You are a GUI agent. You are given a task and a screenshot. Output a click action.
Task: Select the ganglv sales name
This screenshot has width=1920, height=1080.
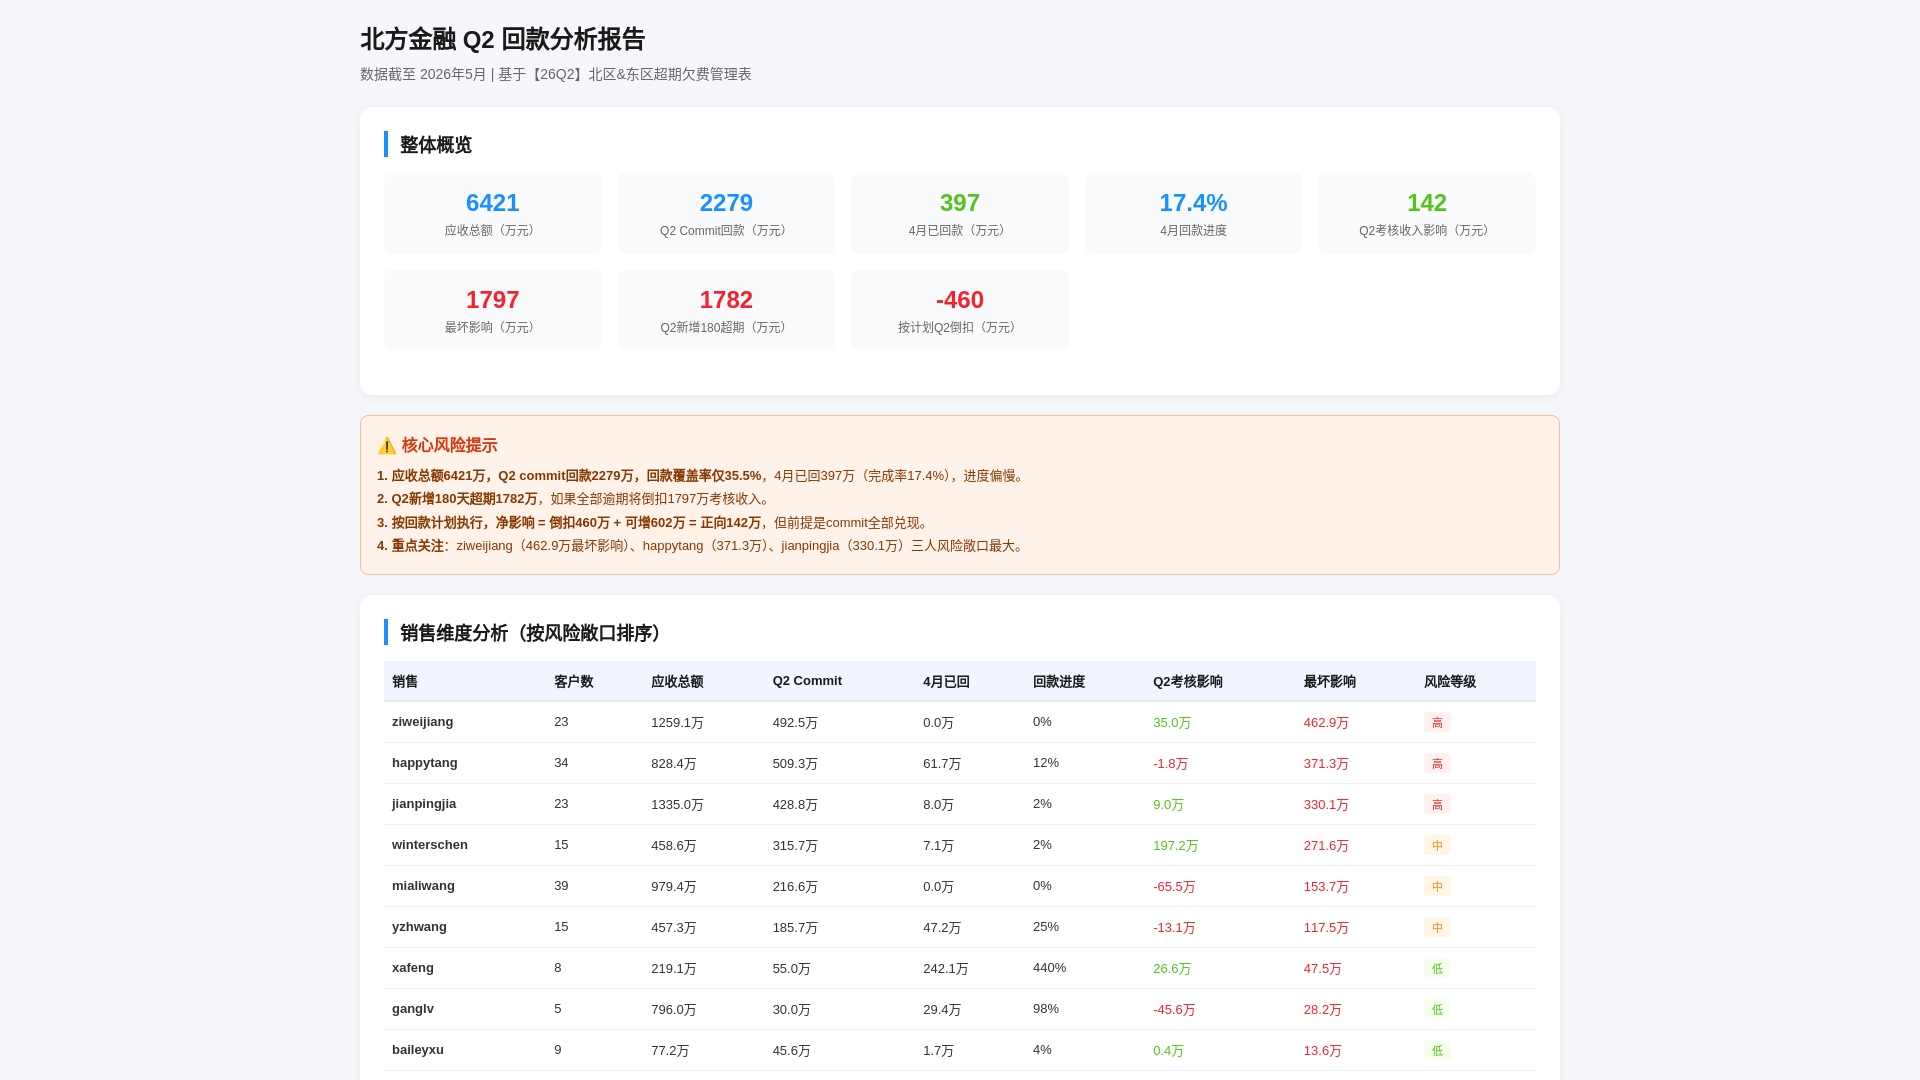point(413,1009)
